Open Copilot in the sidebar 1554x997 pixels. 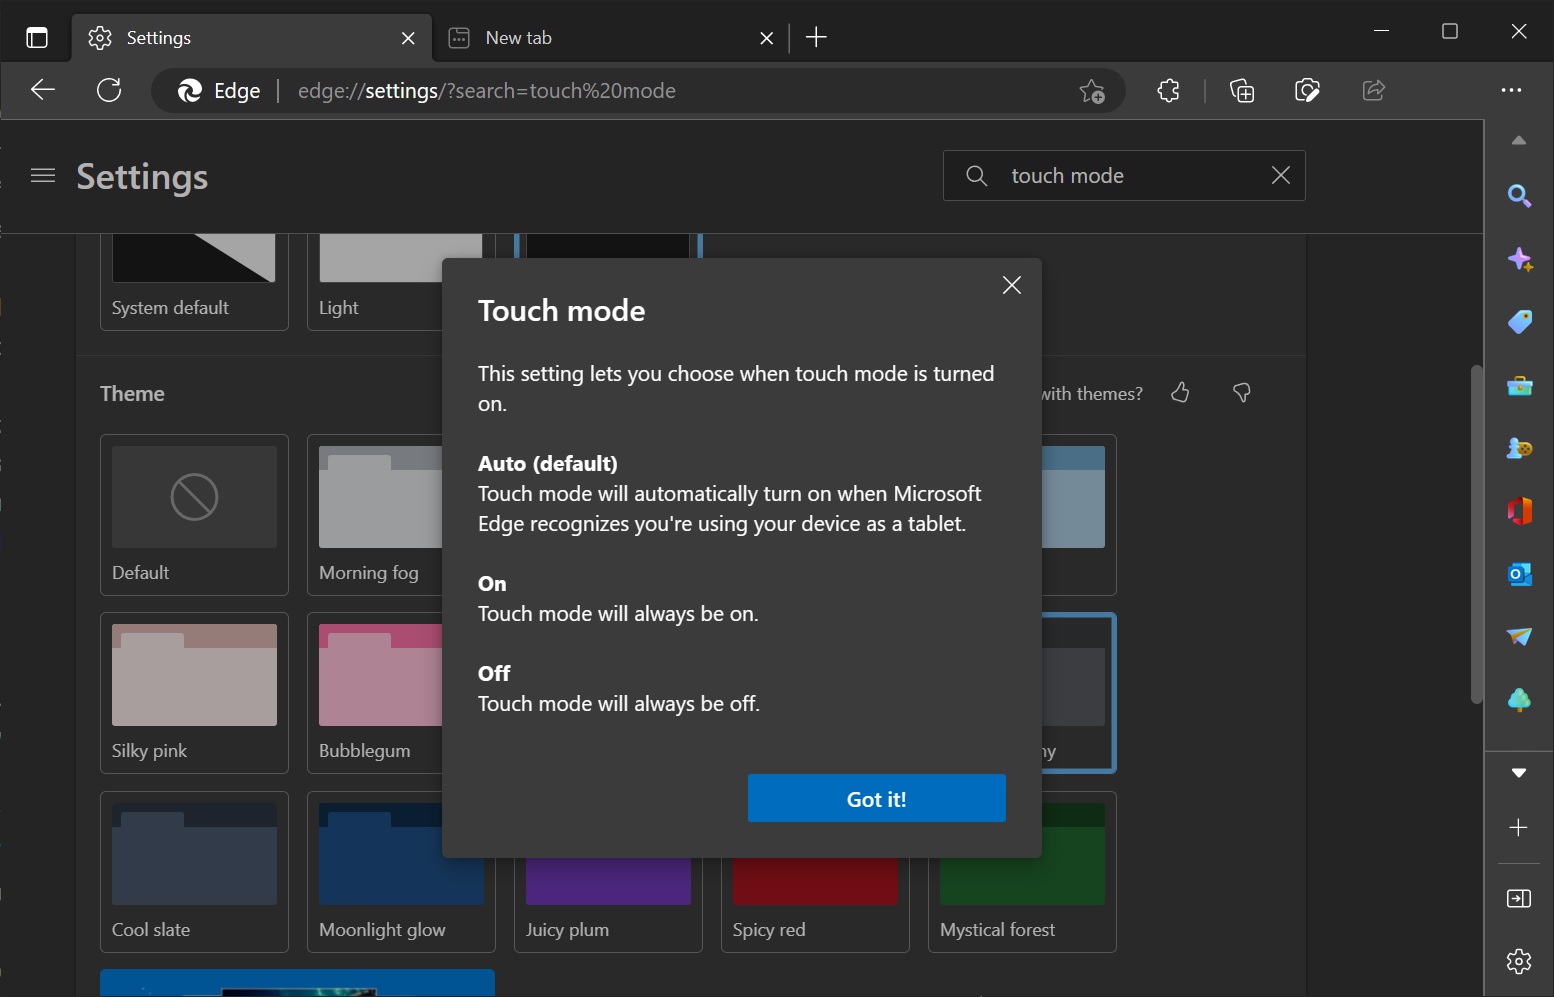(1519, 259)
